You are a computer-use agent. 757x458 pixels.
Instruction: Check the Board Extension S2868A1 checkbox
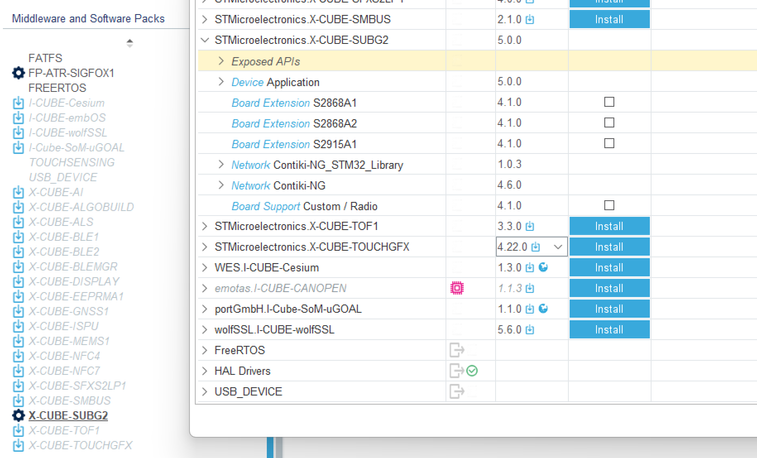click(609, 102)
